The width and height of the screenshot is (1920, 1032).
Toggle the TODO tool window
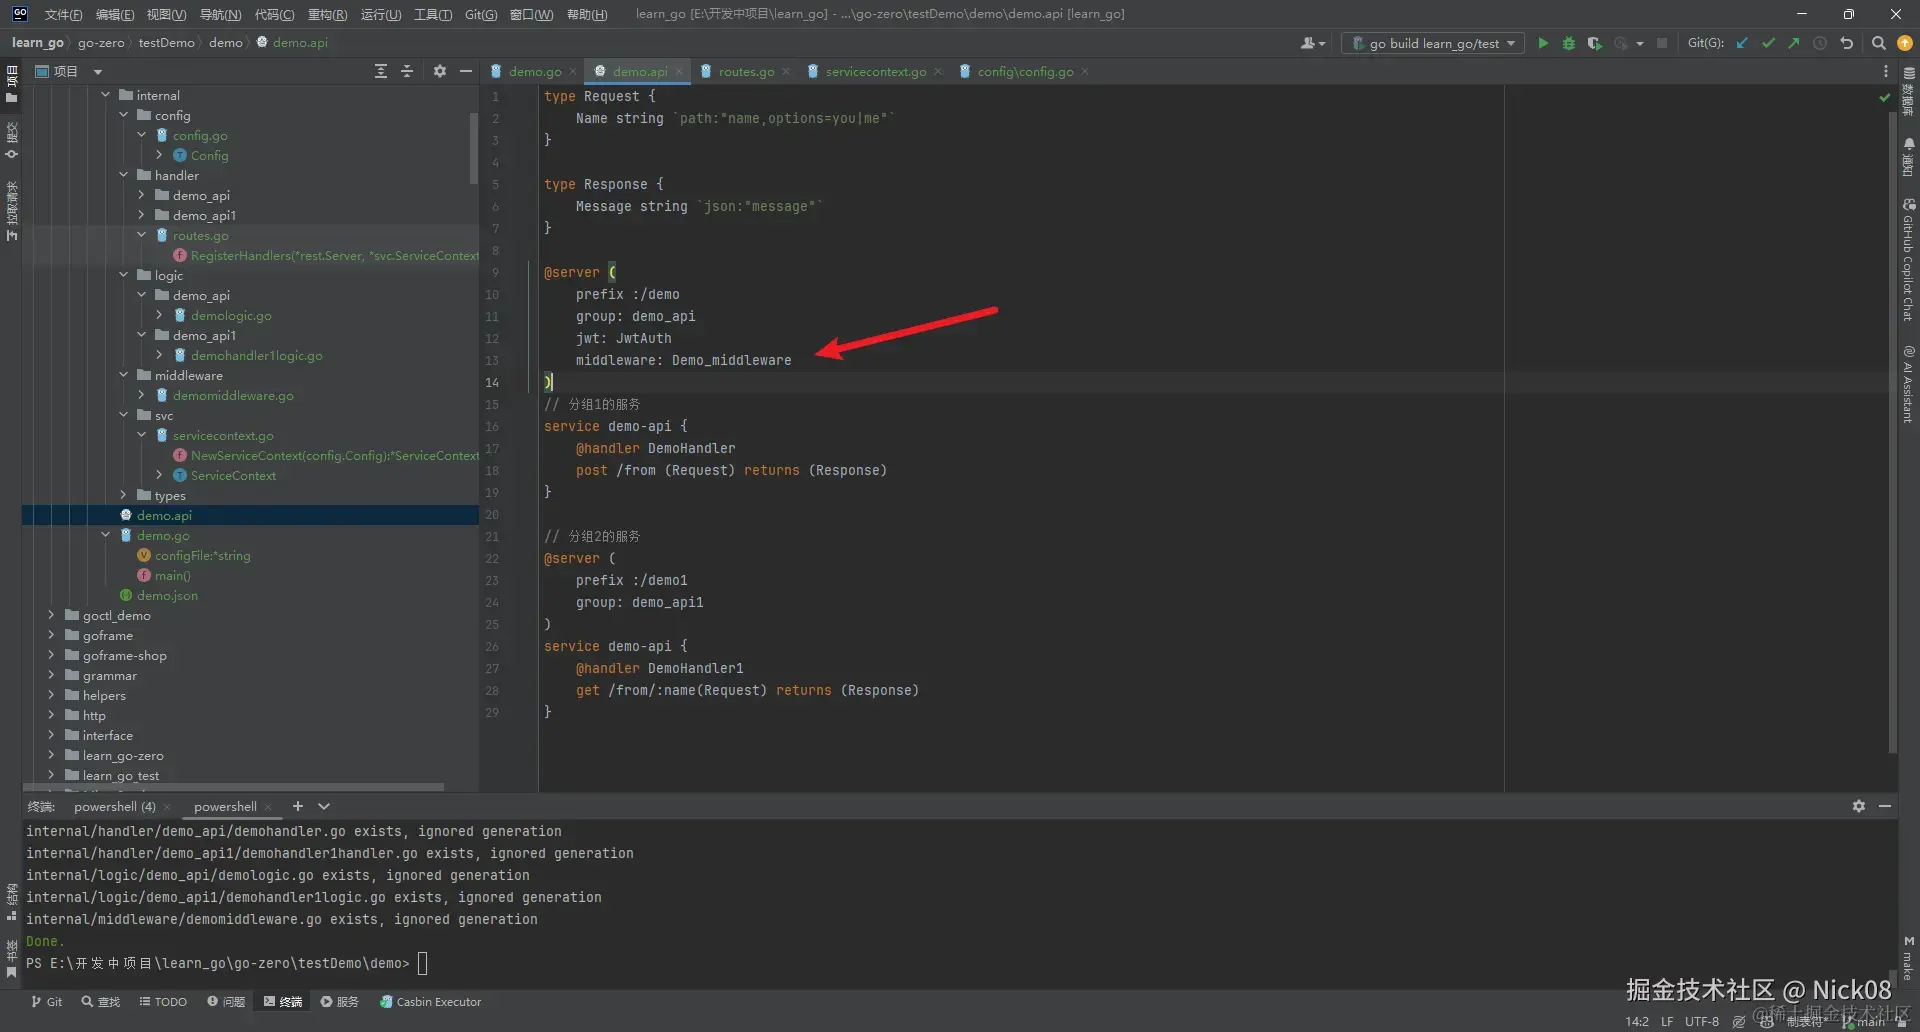163,1001
